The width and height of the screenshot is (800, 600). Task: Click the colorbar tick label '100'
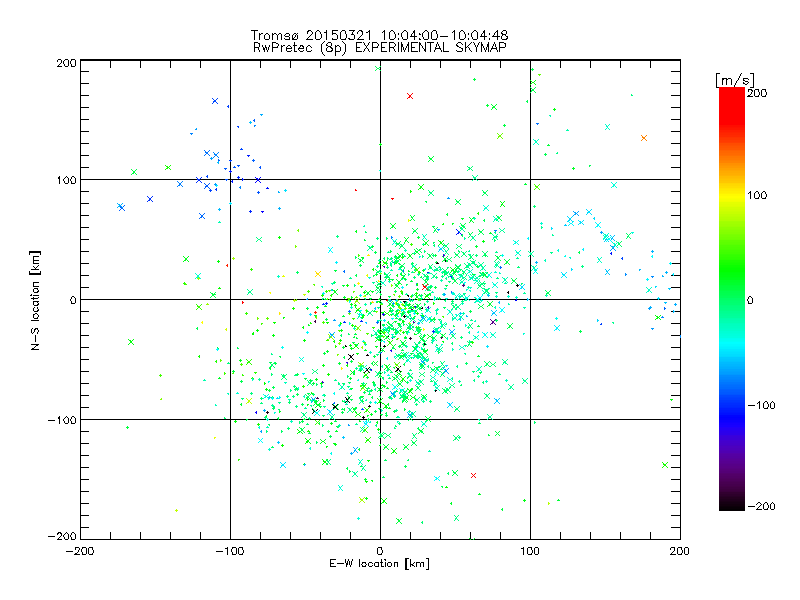[x=757, y=195]
